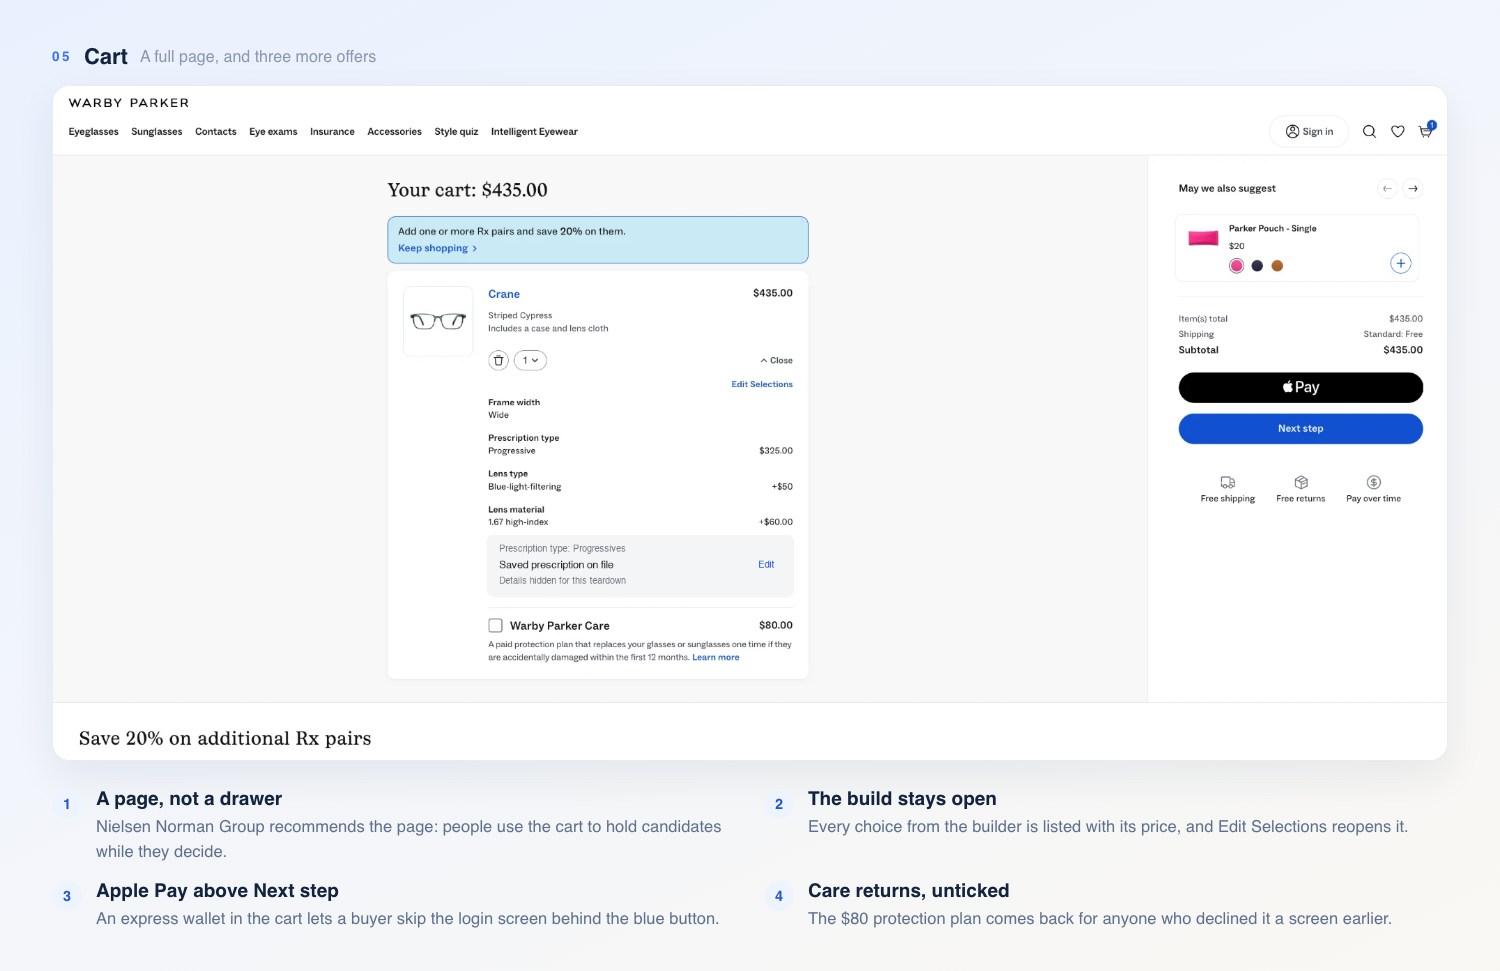Select the brown pouch color swatch
1500x971 pixels.
[x=1277, y=266]
